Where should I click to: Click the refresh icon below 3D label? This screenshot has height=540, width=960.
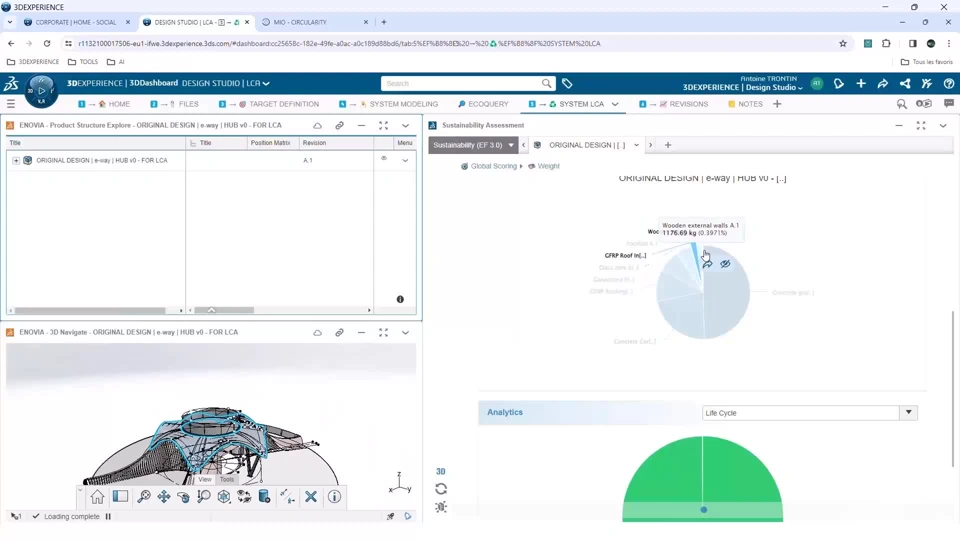click(441, 489)
